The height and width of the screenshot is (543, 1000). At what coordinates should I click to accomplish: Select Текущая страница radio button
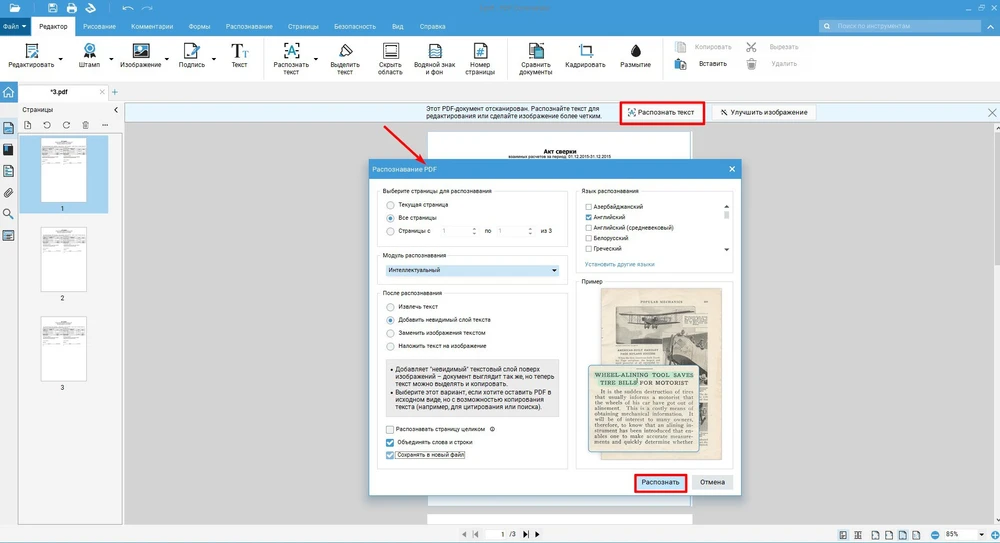pyautogui.click(x=390, y=204)
